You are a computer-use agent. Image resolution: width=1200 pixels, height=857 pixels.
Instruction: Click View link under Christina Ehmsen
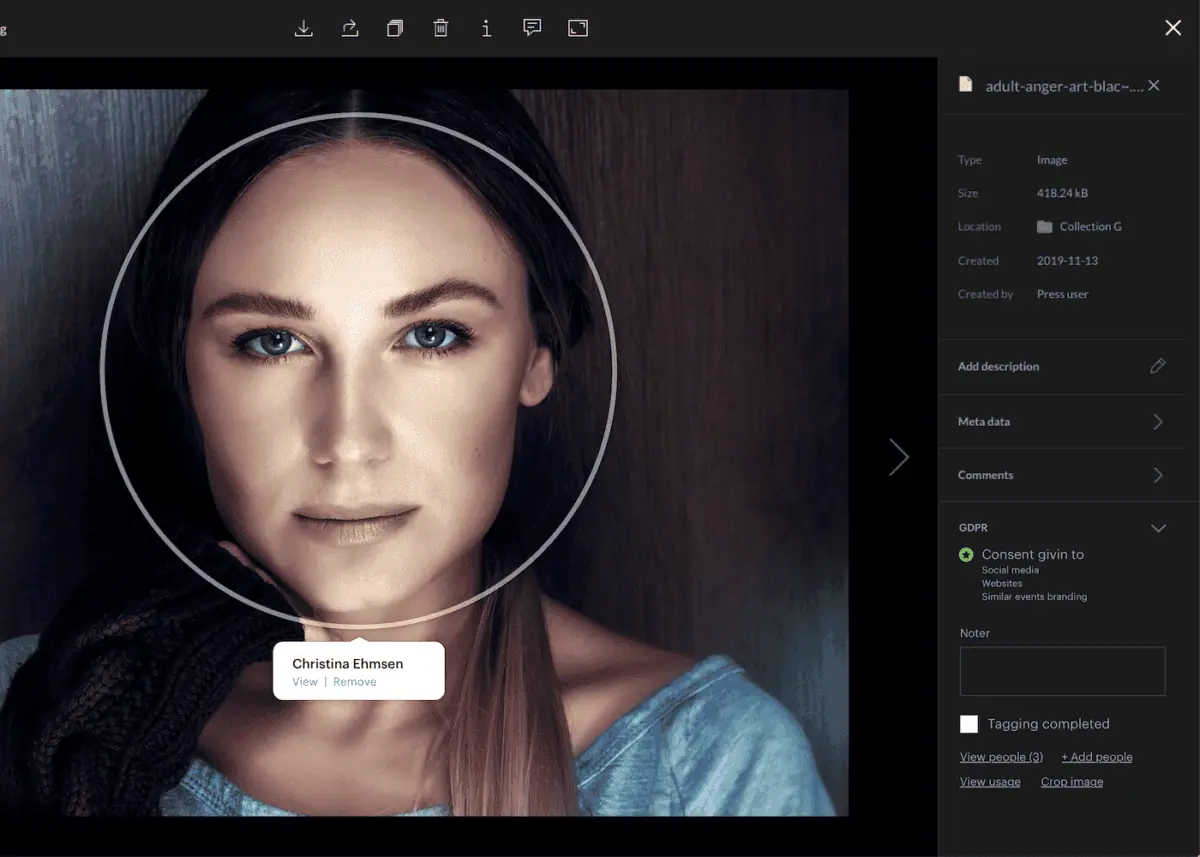[305, 682]
